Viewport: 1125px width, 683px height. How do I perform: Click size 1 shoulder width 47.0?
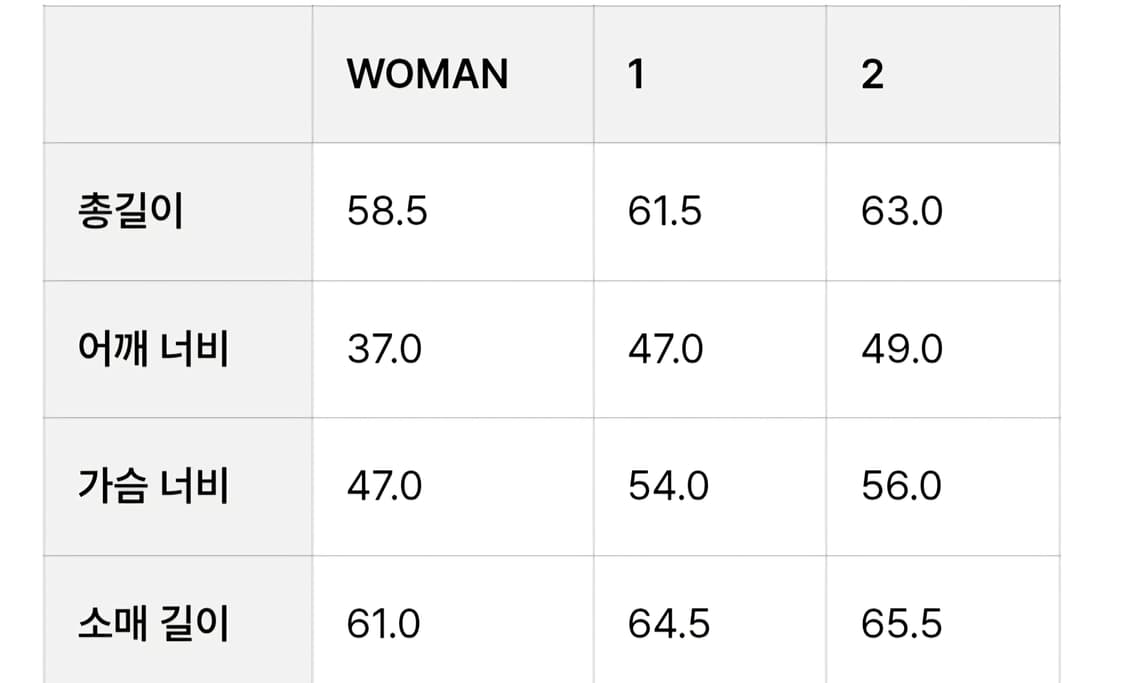pyautogui.click(x=666, y=350)
